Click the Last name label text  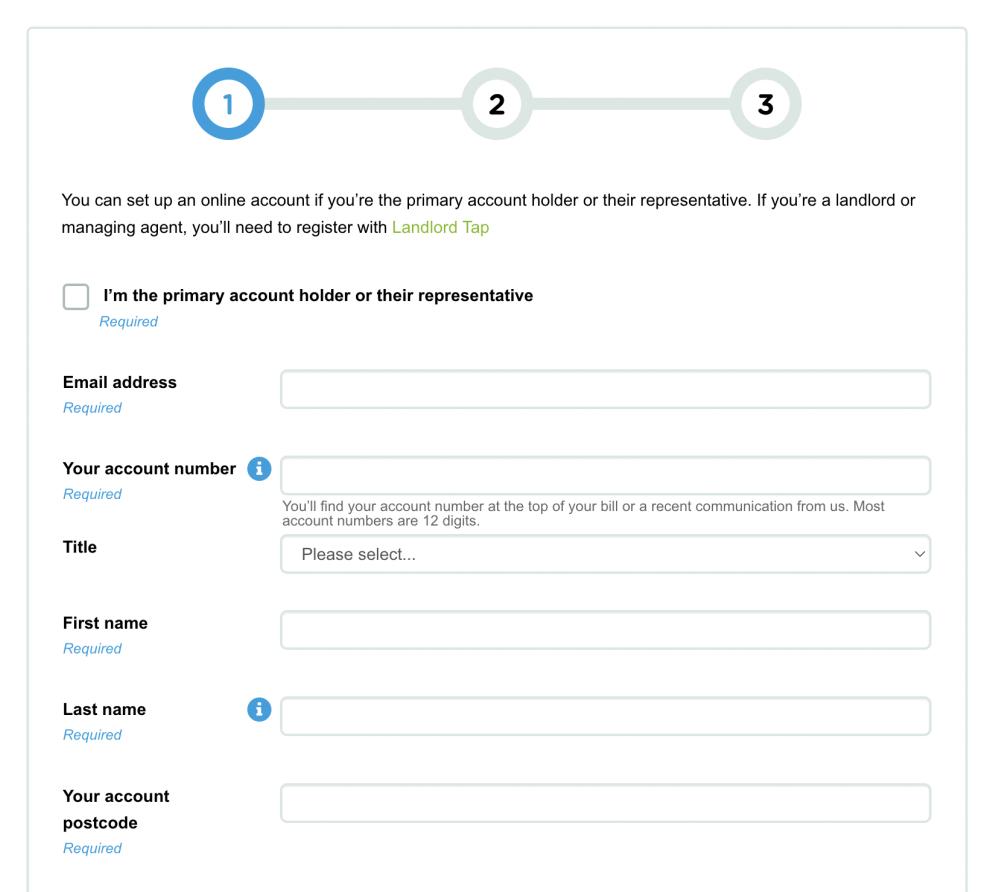(104, 709)
